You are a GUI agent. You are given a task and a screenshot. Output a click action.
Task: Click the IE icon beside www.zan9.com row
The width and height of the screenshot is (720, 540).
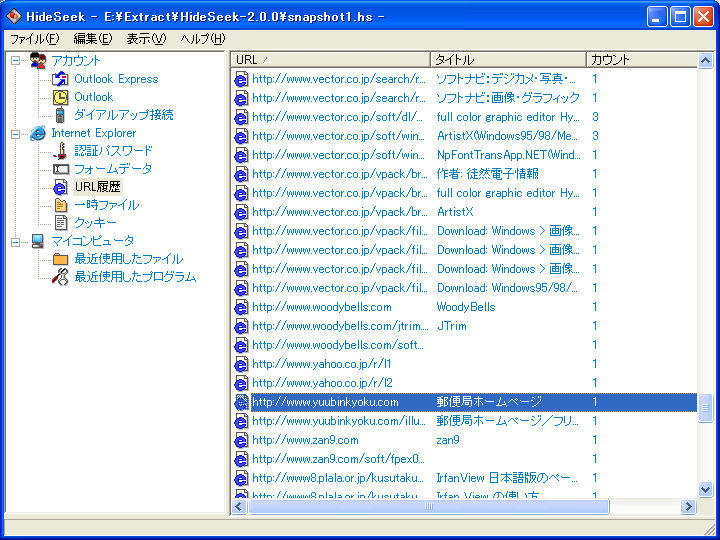tap(242, 440)
